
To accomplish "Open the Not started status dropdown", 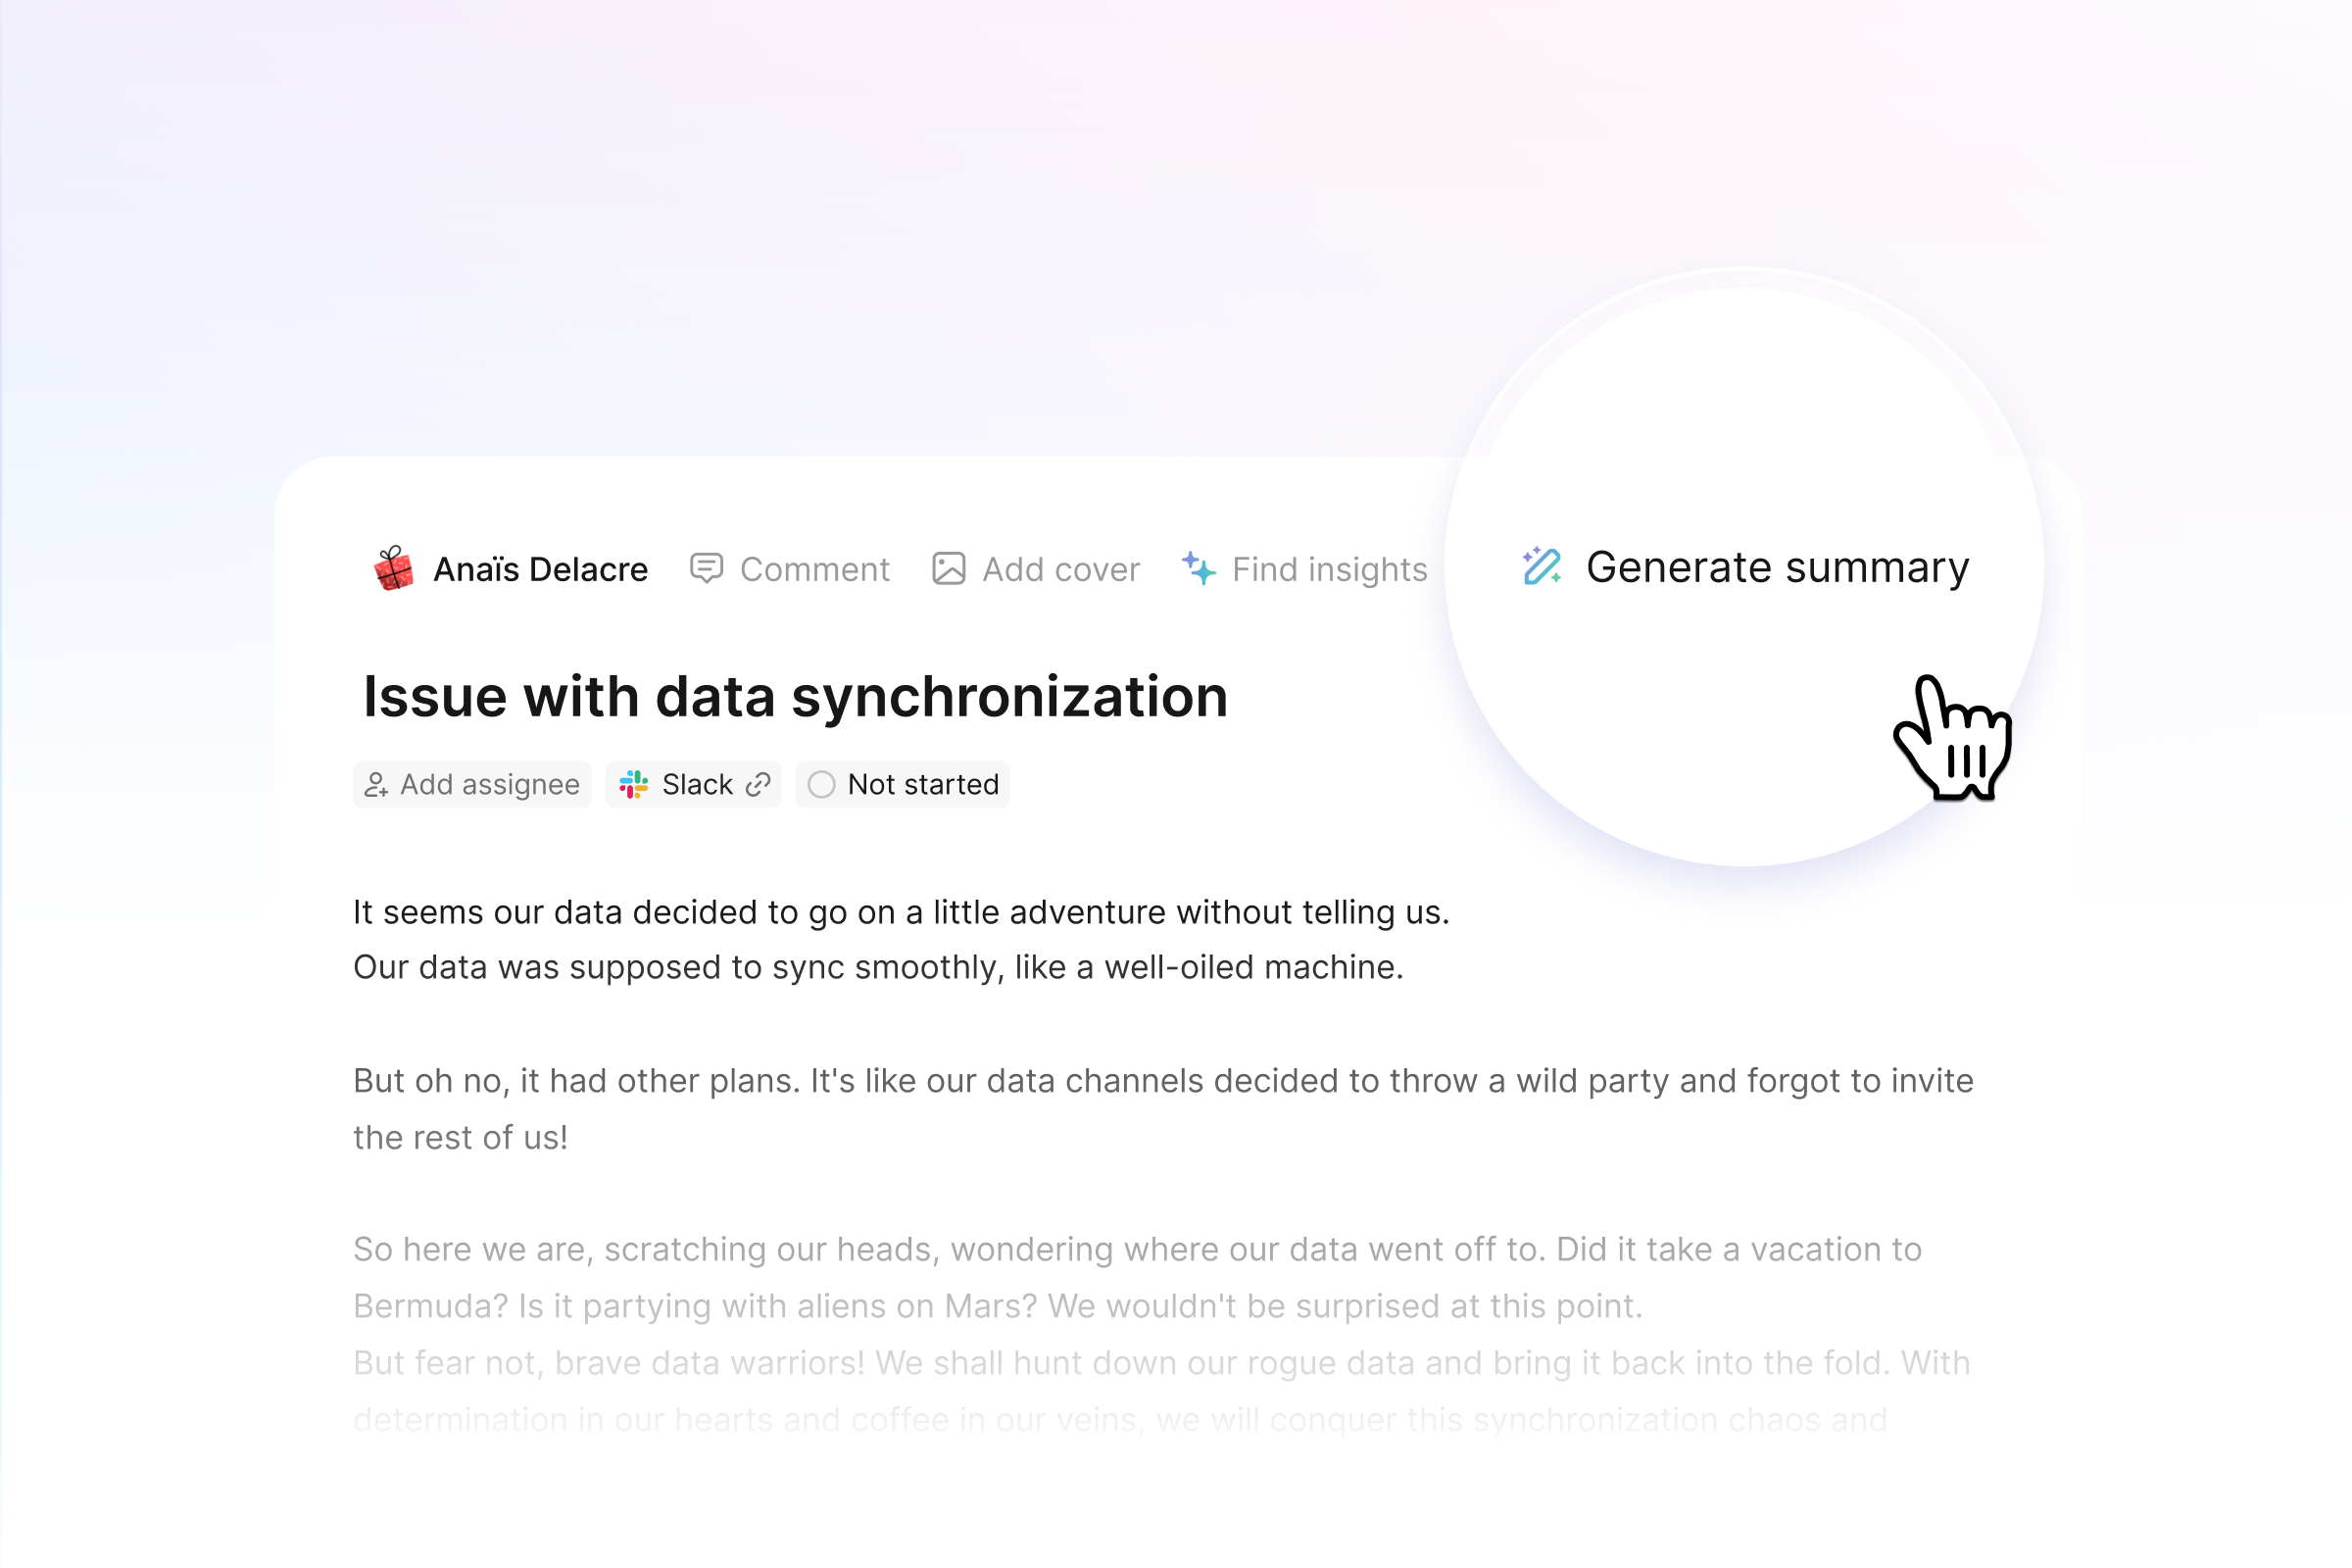I will click(x=902, y=785).
